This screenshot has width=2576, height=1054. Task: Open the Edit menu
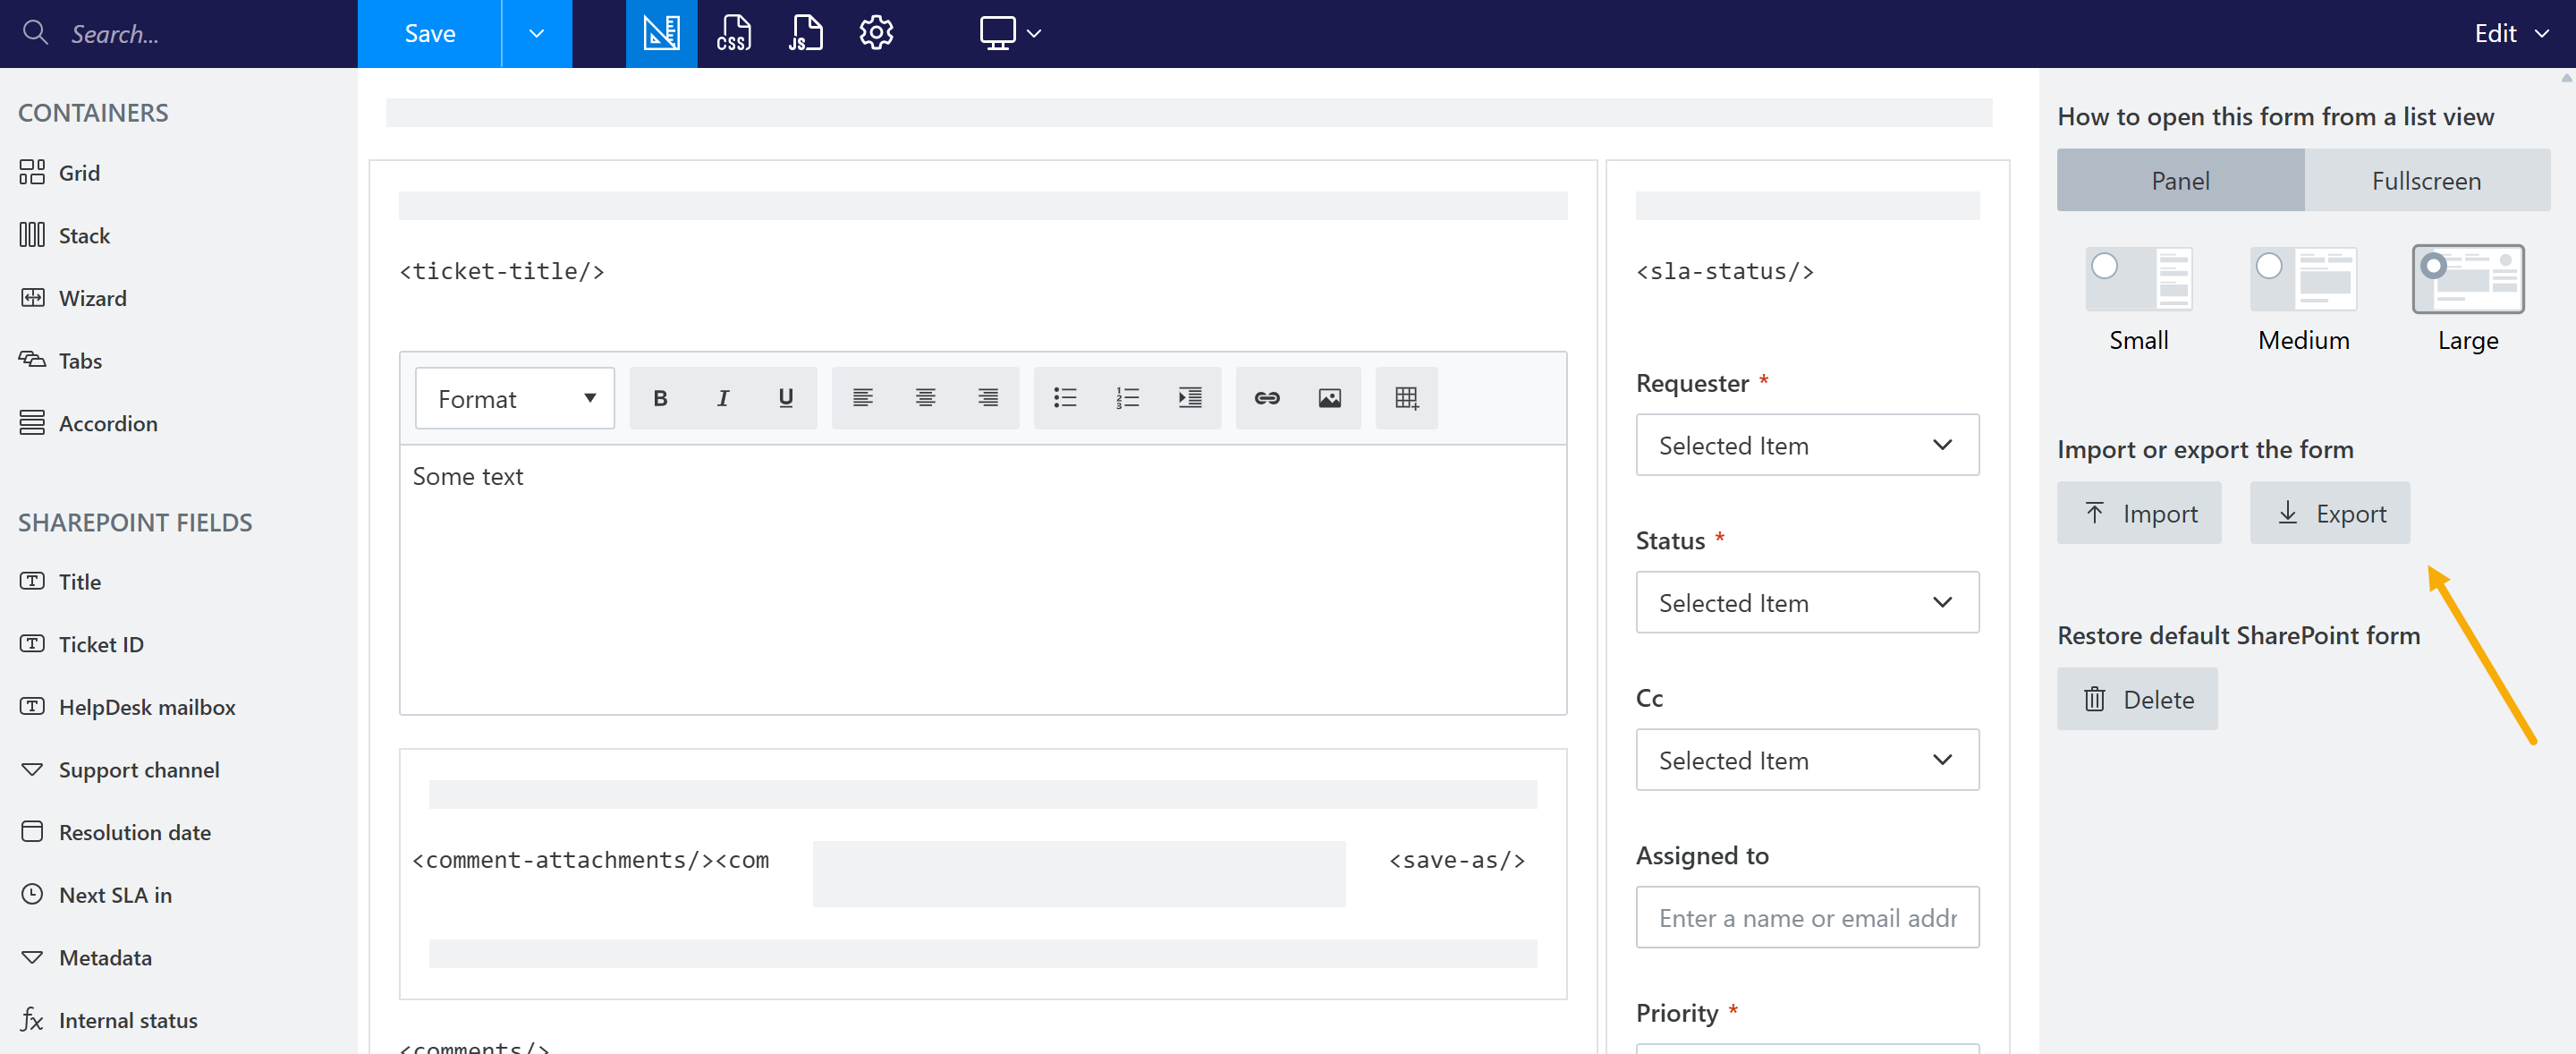2509,33
